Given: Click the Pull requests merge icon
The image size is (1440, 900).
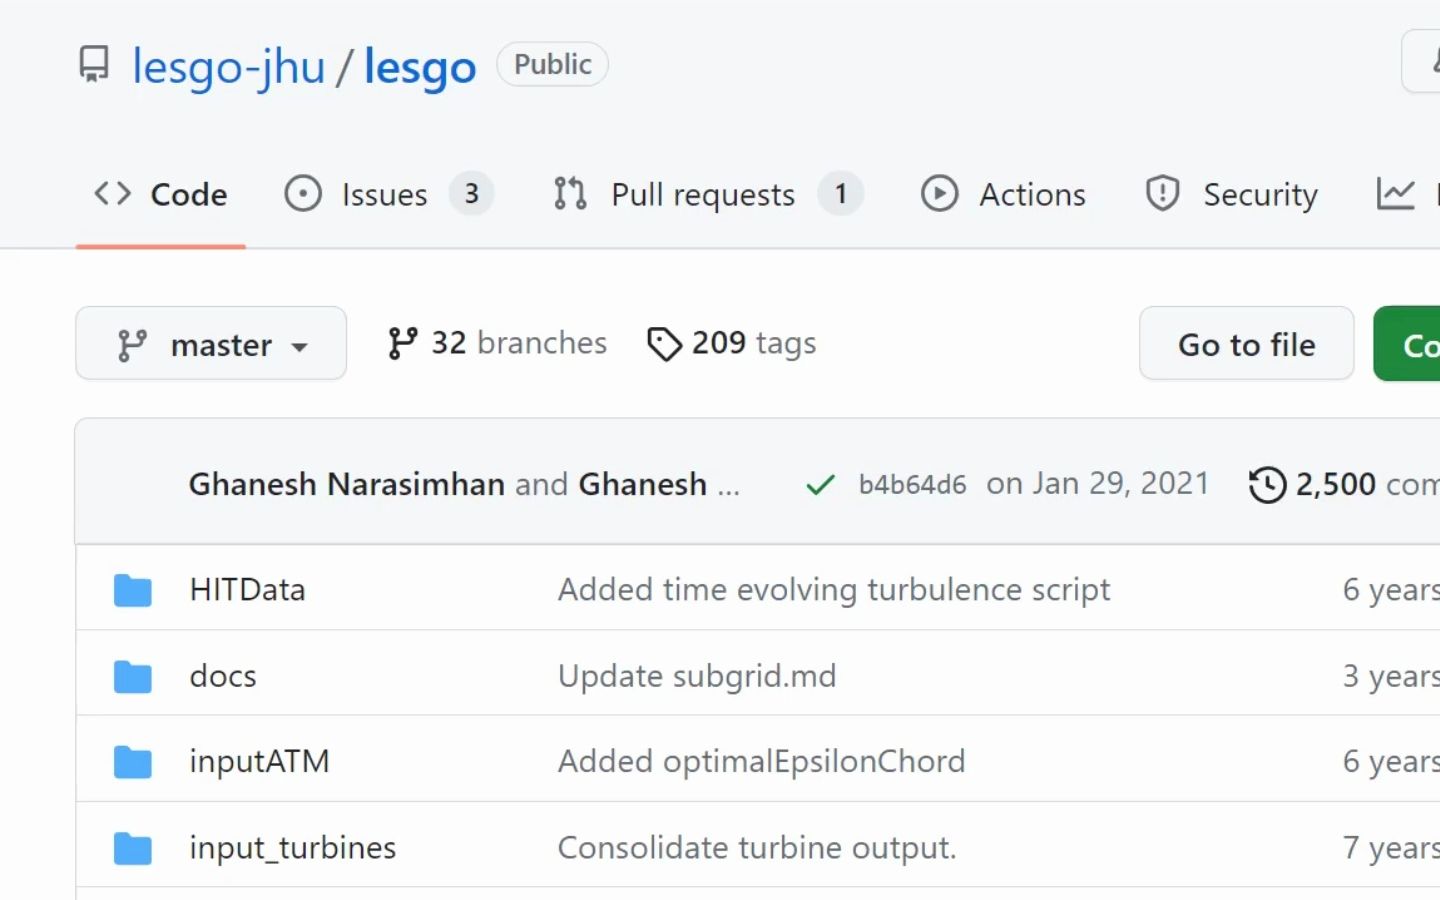Looking at the screenshot, I should [570, 193].
